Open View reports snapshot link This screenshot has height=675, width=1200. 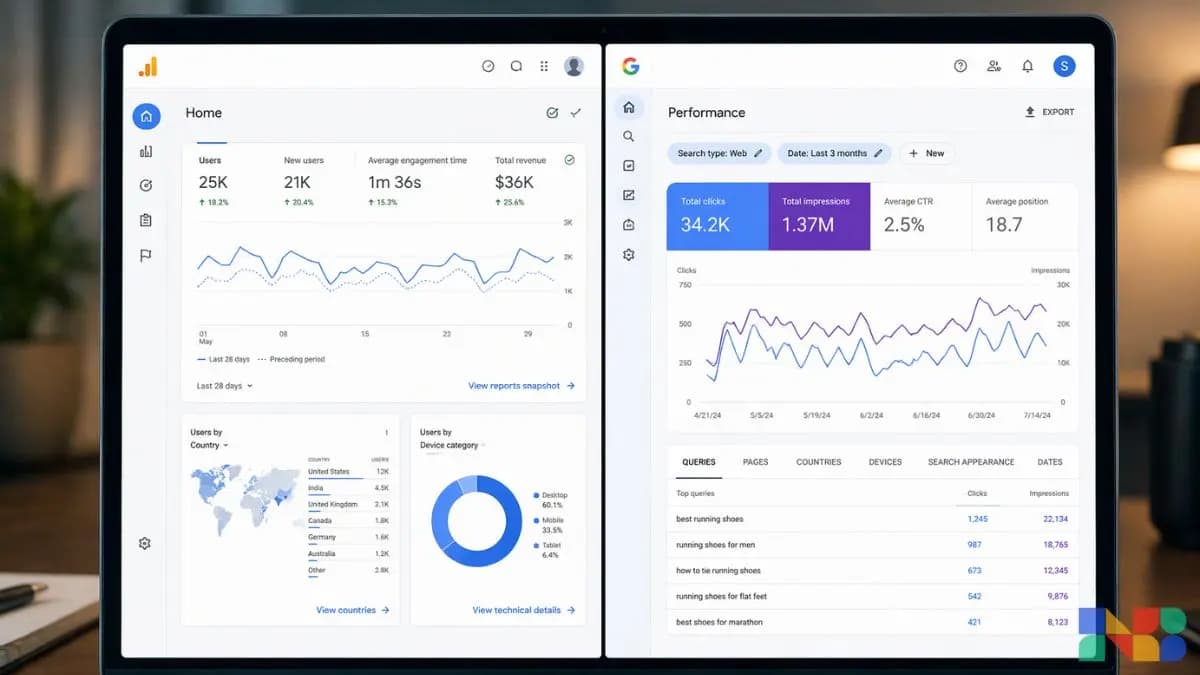click(522, 385)
